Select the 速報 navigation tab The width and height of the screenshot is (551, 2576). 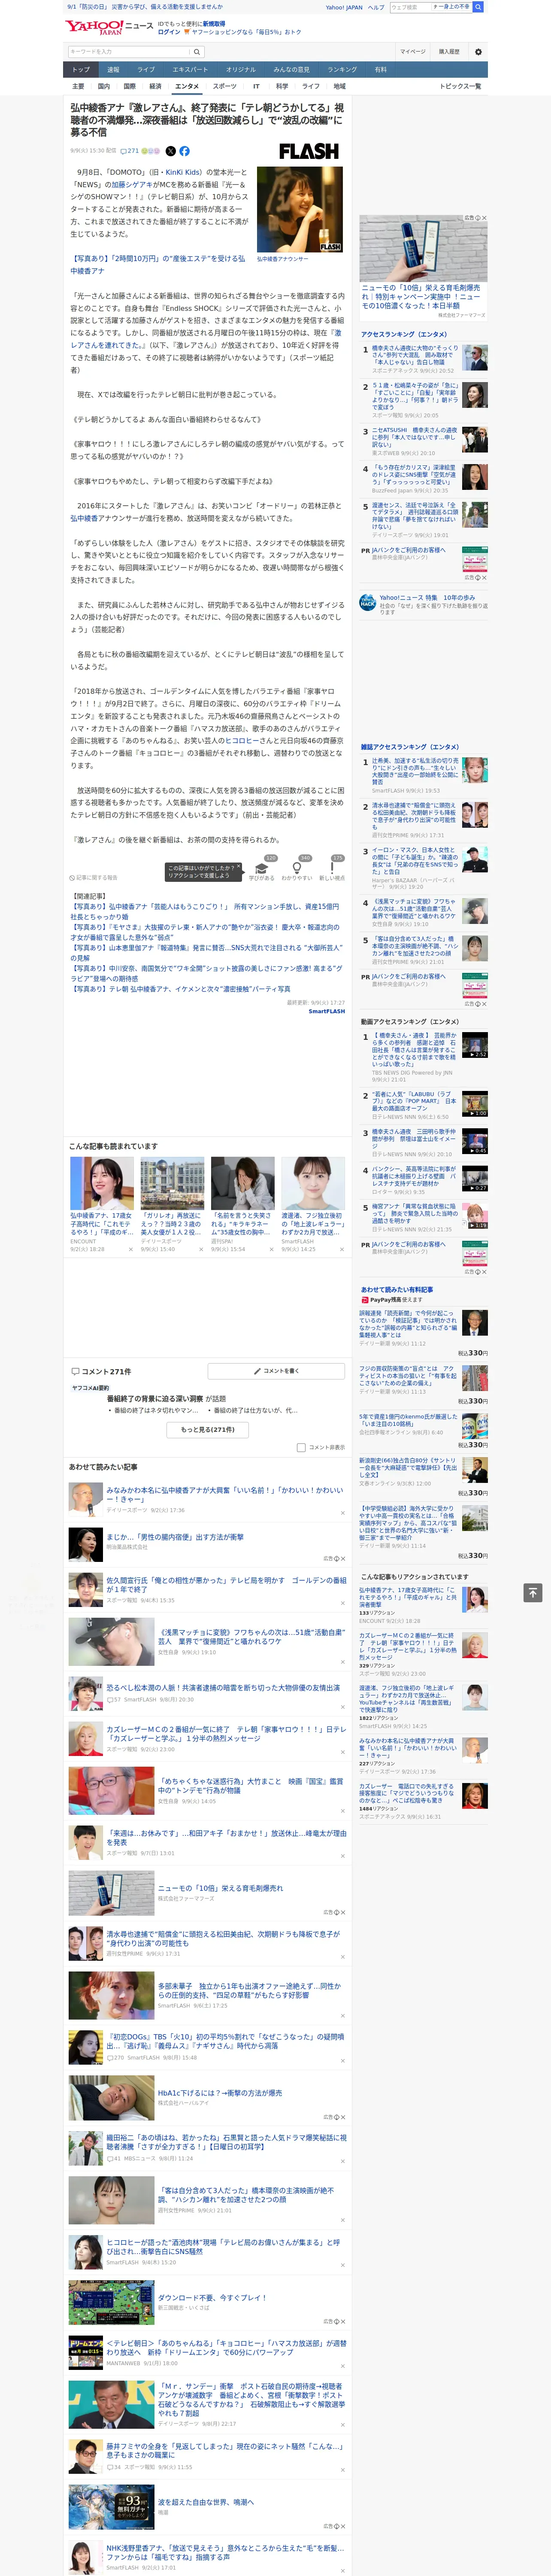[113, 70]
